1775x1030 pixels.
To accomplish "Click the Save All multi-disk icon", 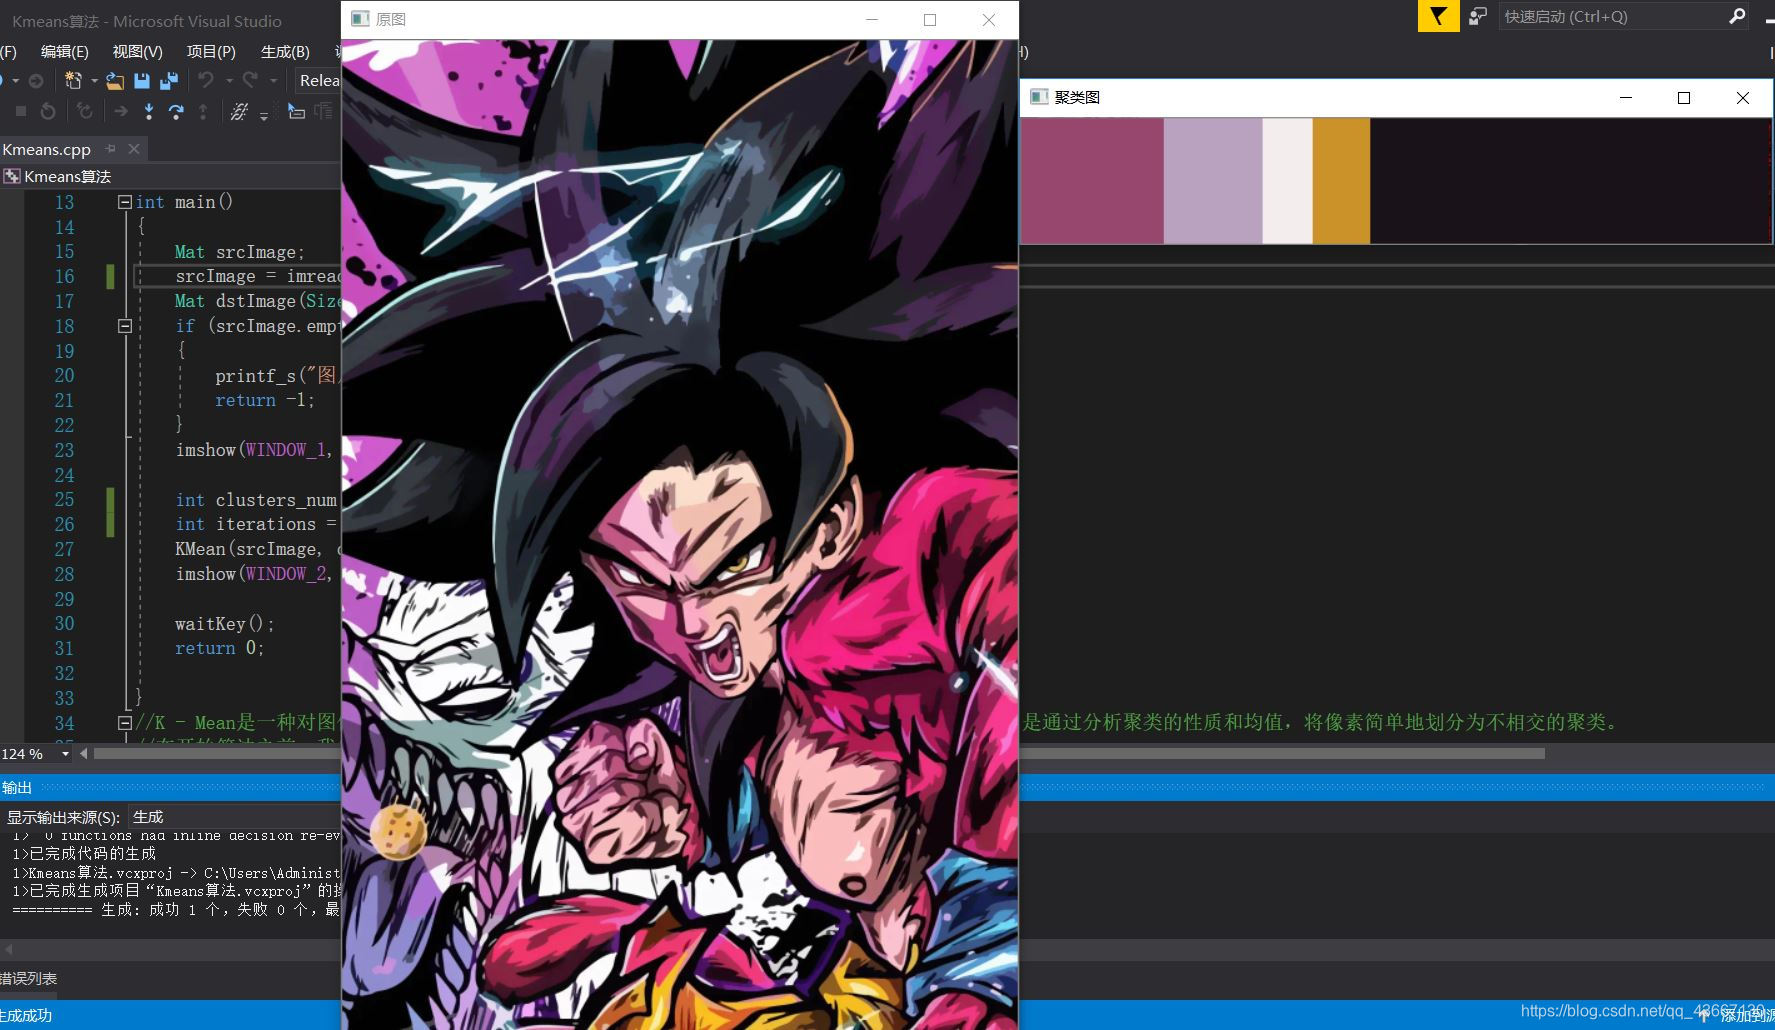I will click(169, 81).
